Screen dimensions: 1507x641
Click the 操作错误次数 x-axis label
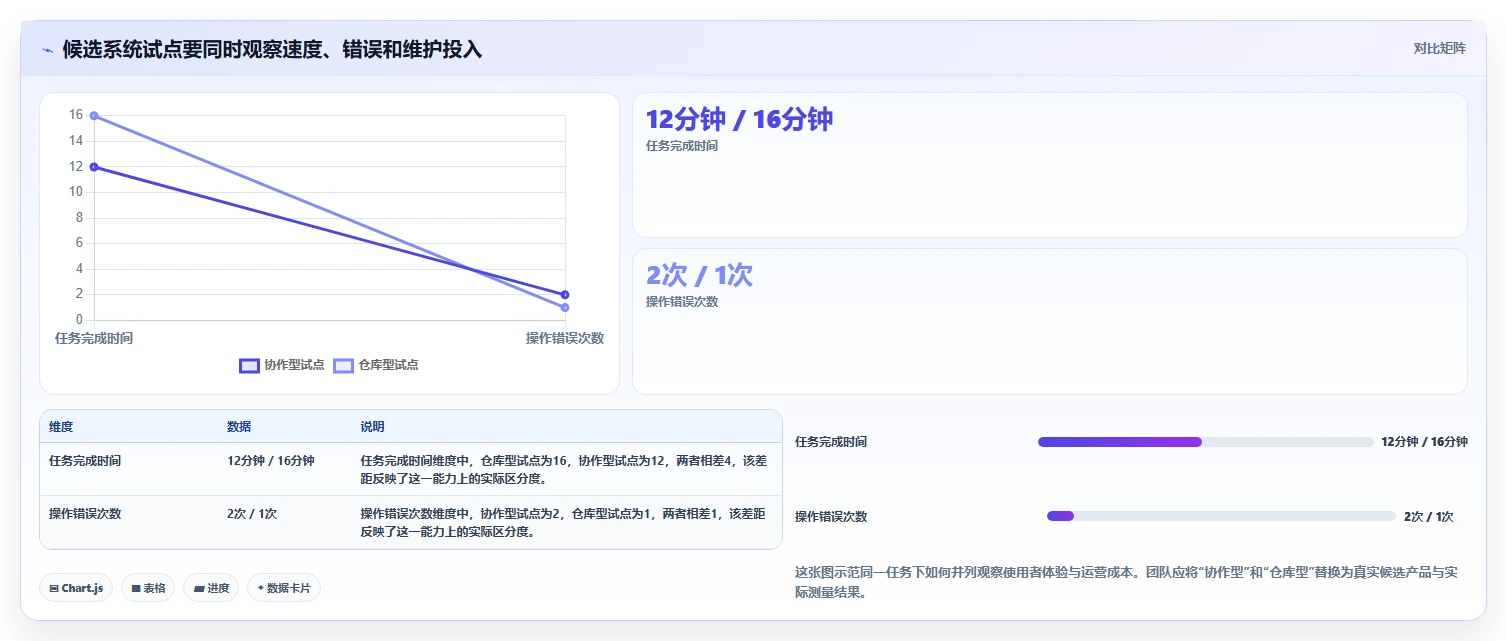565,338
